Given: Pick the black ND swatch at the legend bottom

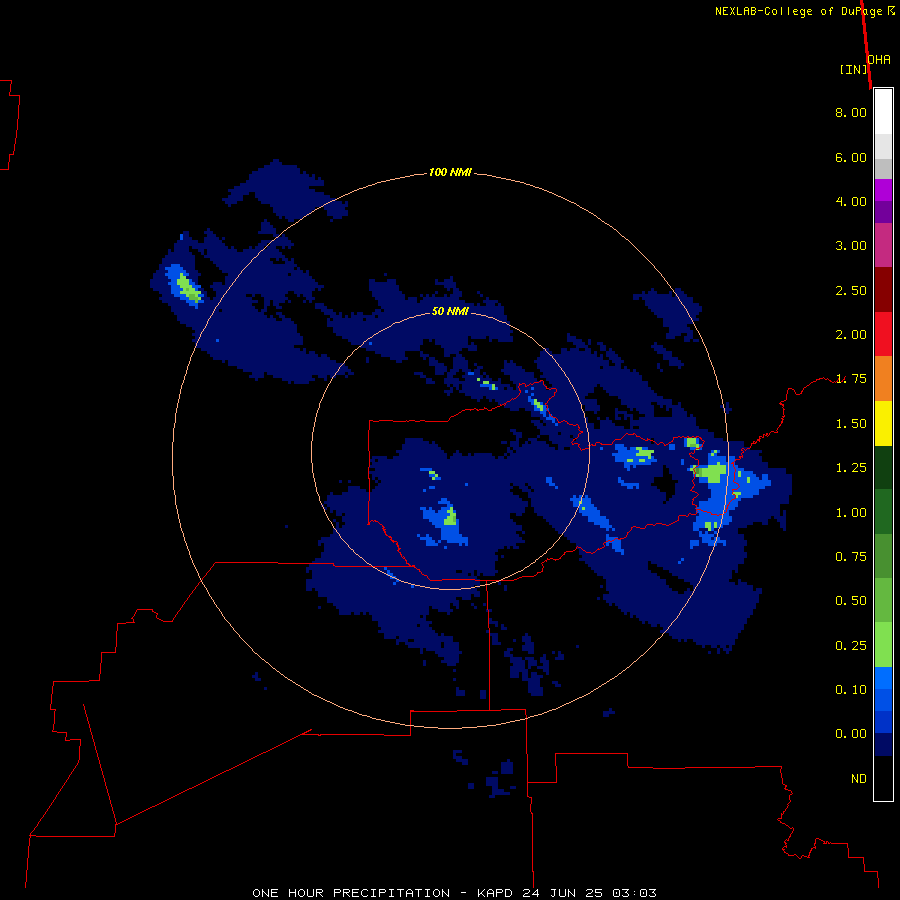Looking at the screenshot, I should click(x=883, y=778).
